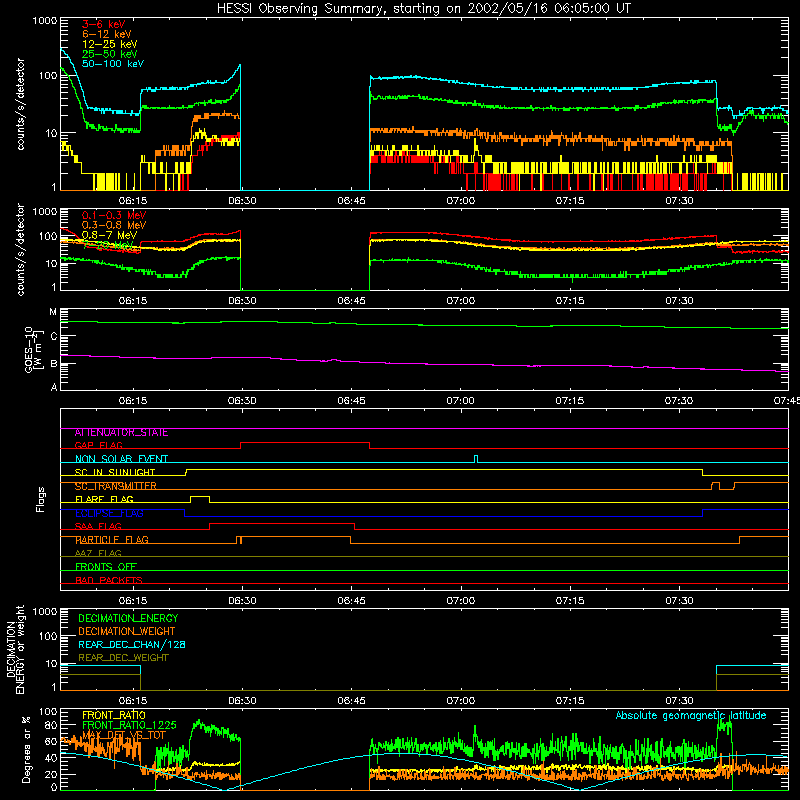Click the BAD_PACKETS flag label
800x800 pixels.
[x=109, y=580]
